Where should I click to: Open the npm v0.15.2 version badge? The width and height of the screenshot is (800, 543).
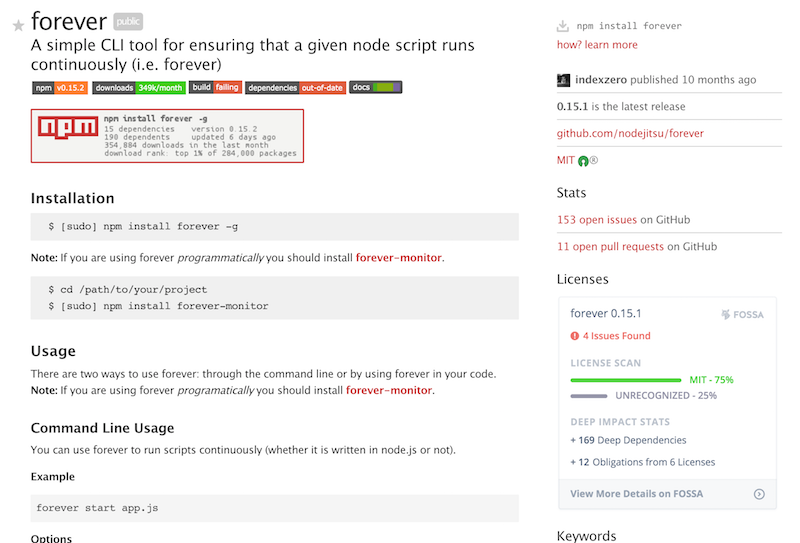tap(60, 88)
